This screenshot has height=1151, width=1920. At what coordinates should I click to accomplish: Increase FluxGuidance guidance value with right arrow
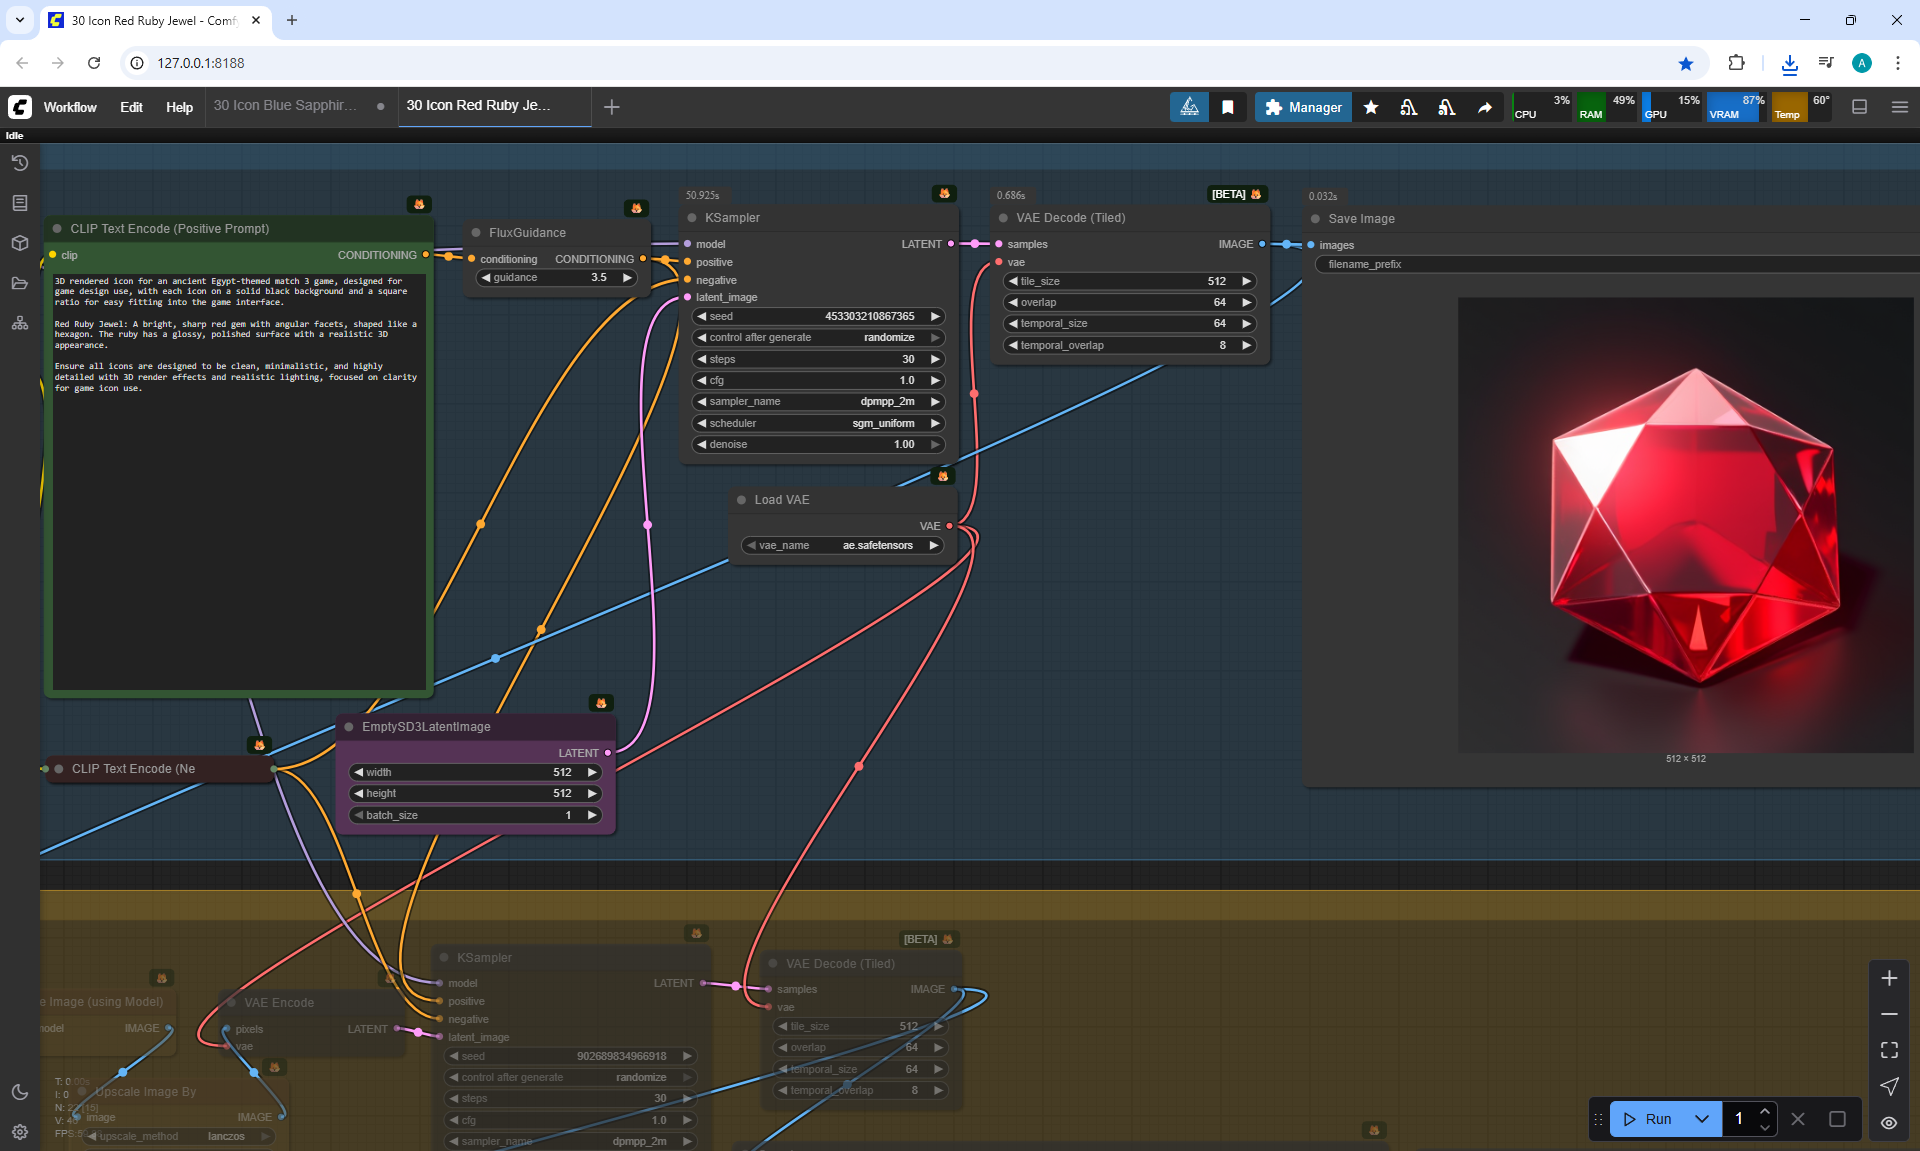(x=627, y=278)
